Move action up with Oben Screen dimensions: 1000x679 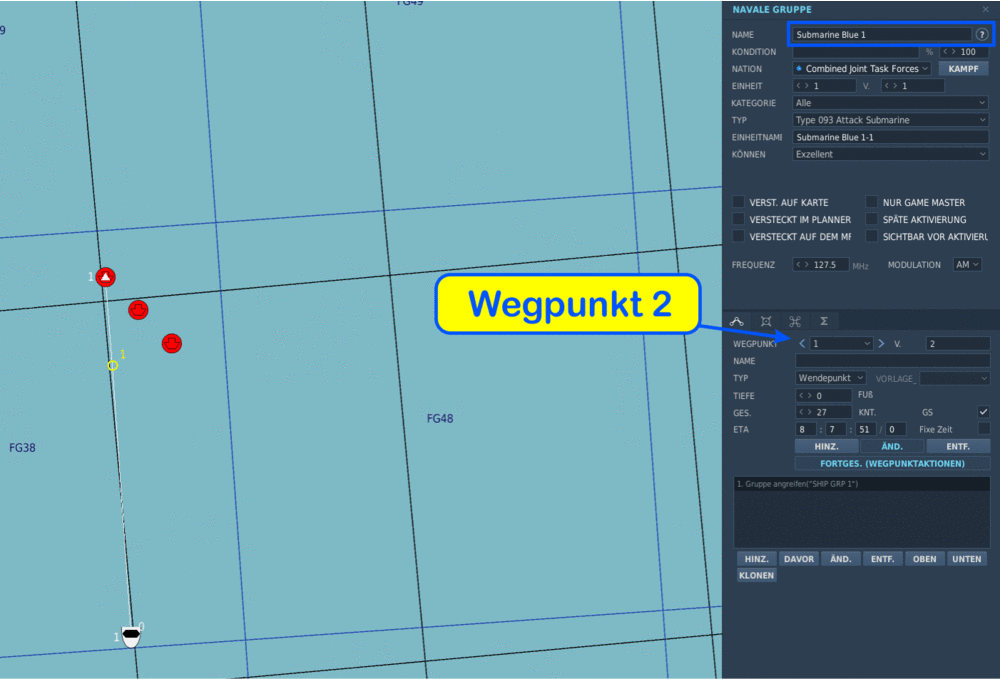[924, 559]
